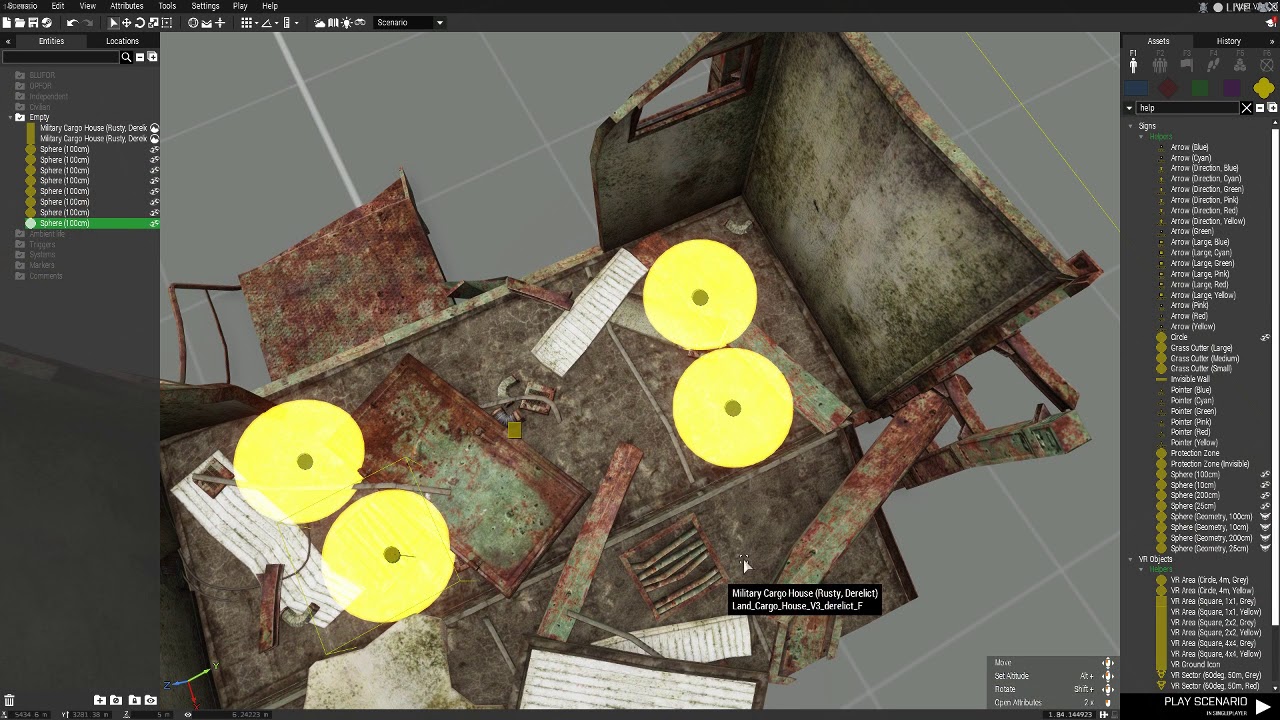Click the PLAY SCENARIO button
The height and width of the screenshot is (720, 1280).
[1216, 704]
